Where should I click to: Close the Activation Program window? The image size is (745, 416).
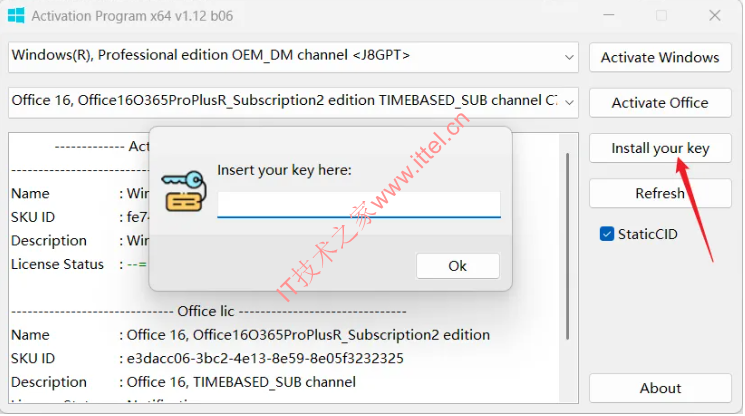[715, 15]
